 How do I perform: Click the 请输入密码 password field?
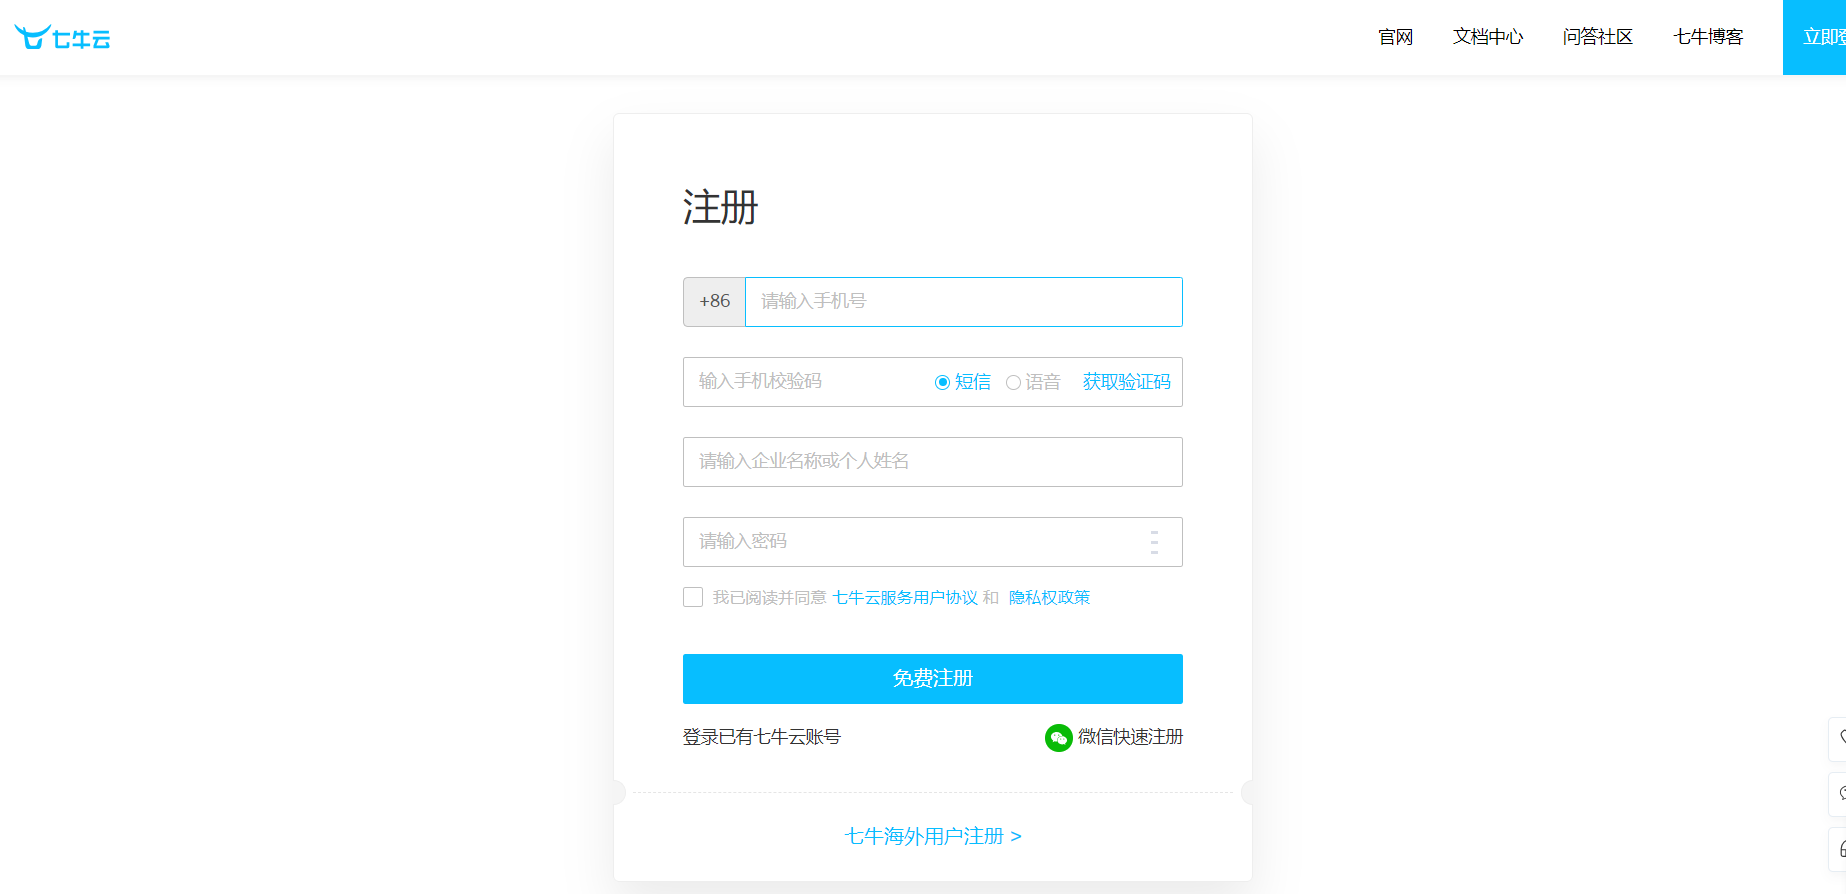pyautogui.click(x=933, y=542)
